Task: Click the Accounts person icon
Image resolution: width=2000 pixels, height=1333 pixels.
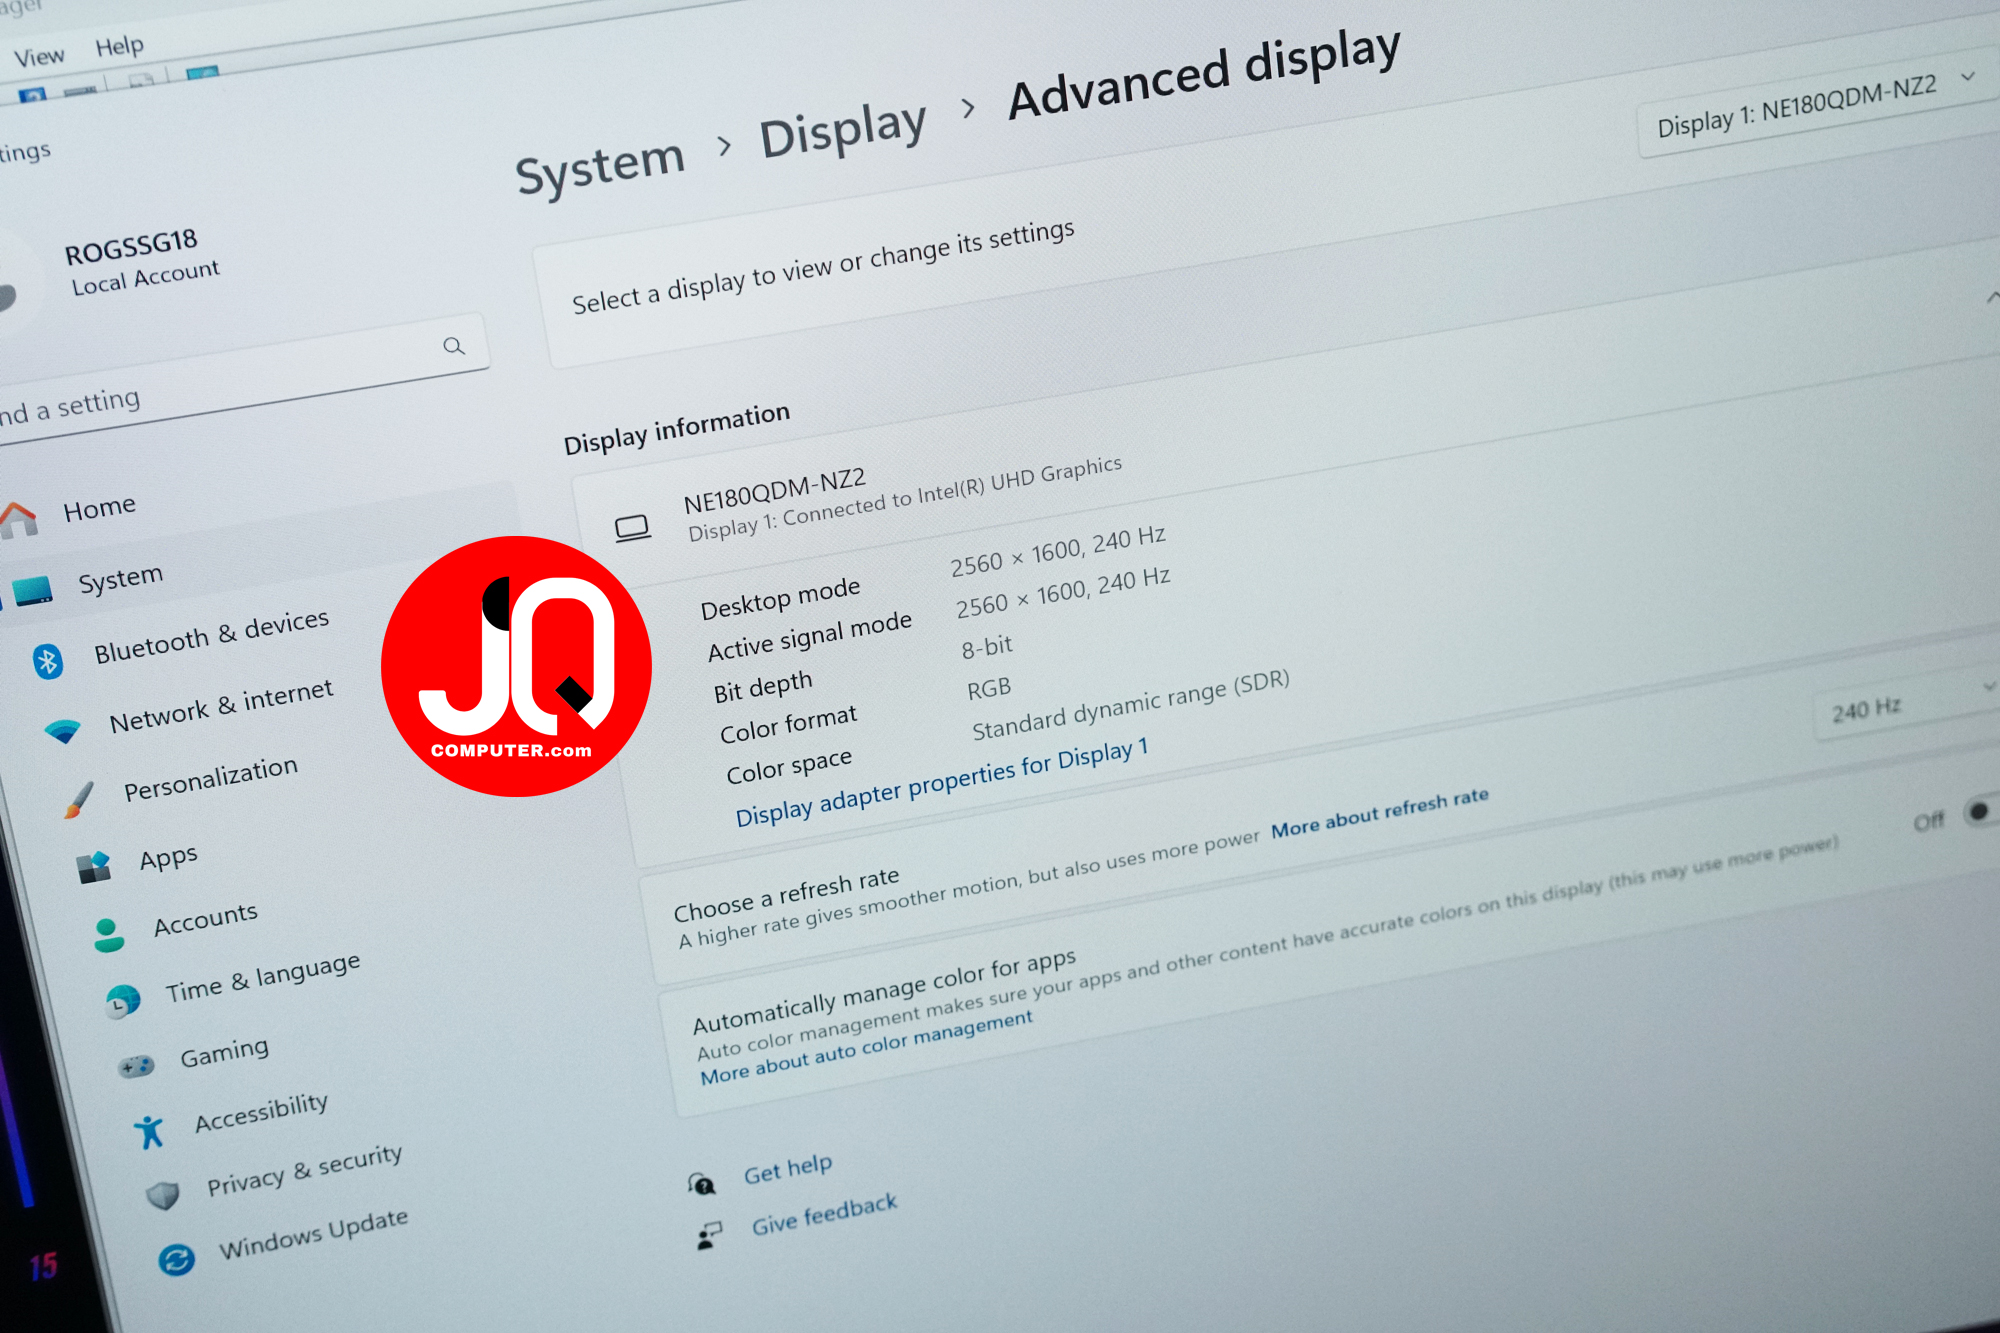Action: pos(108,935)
